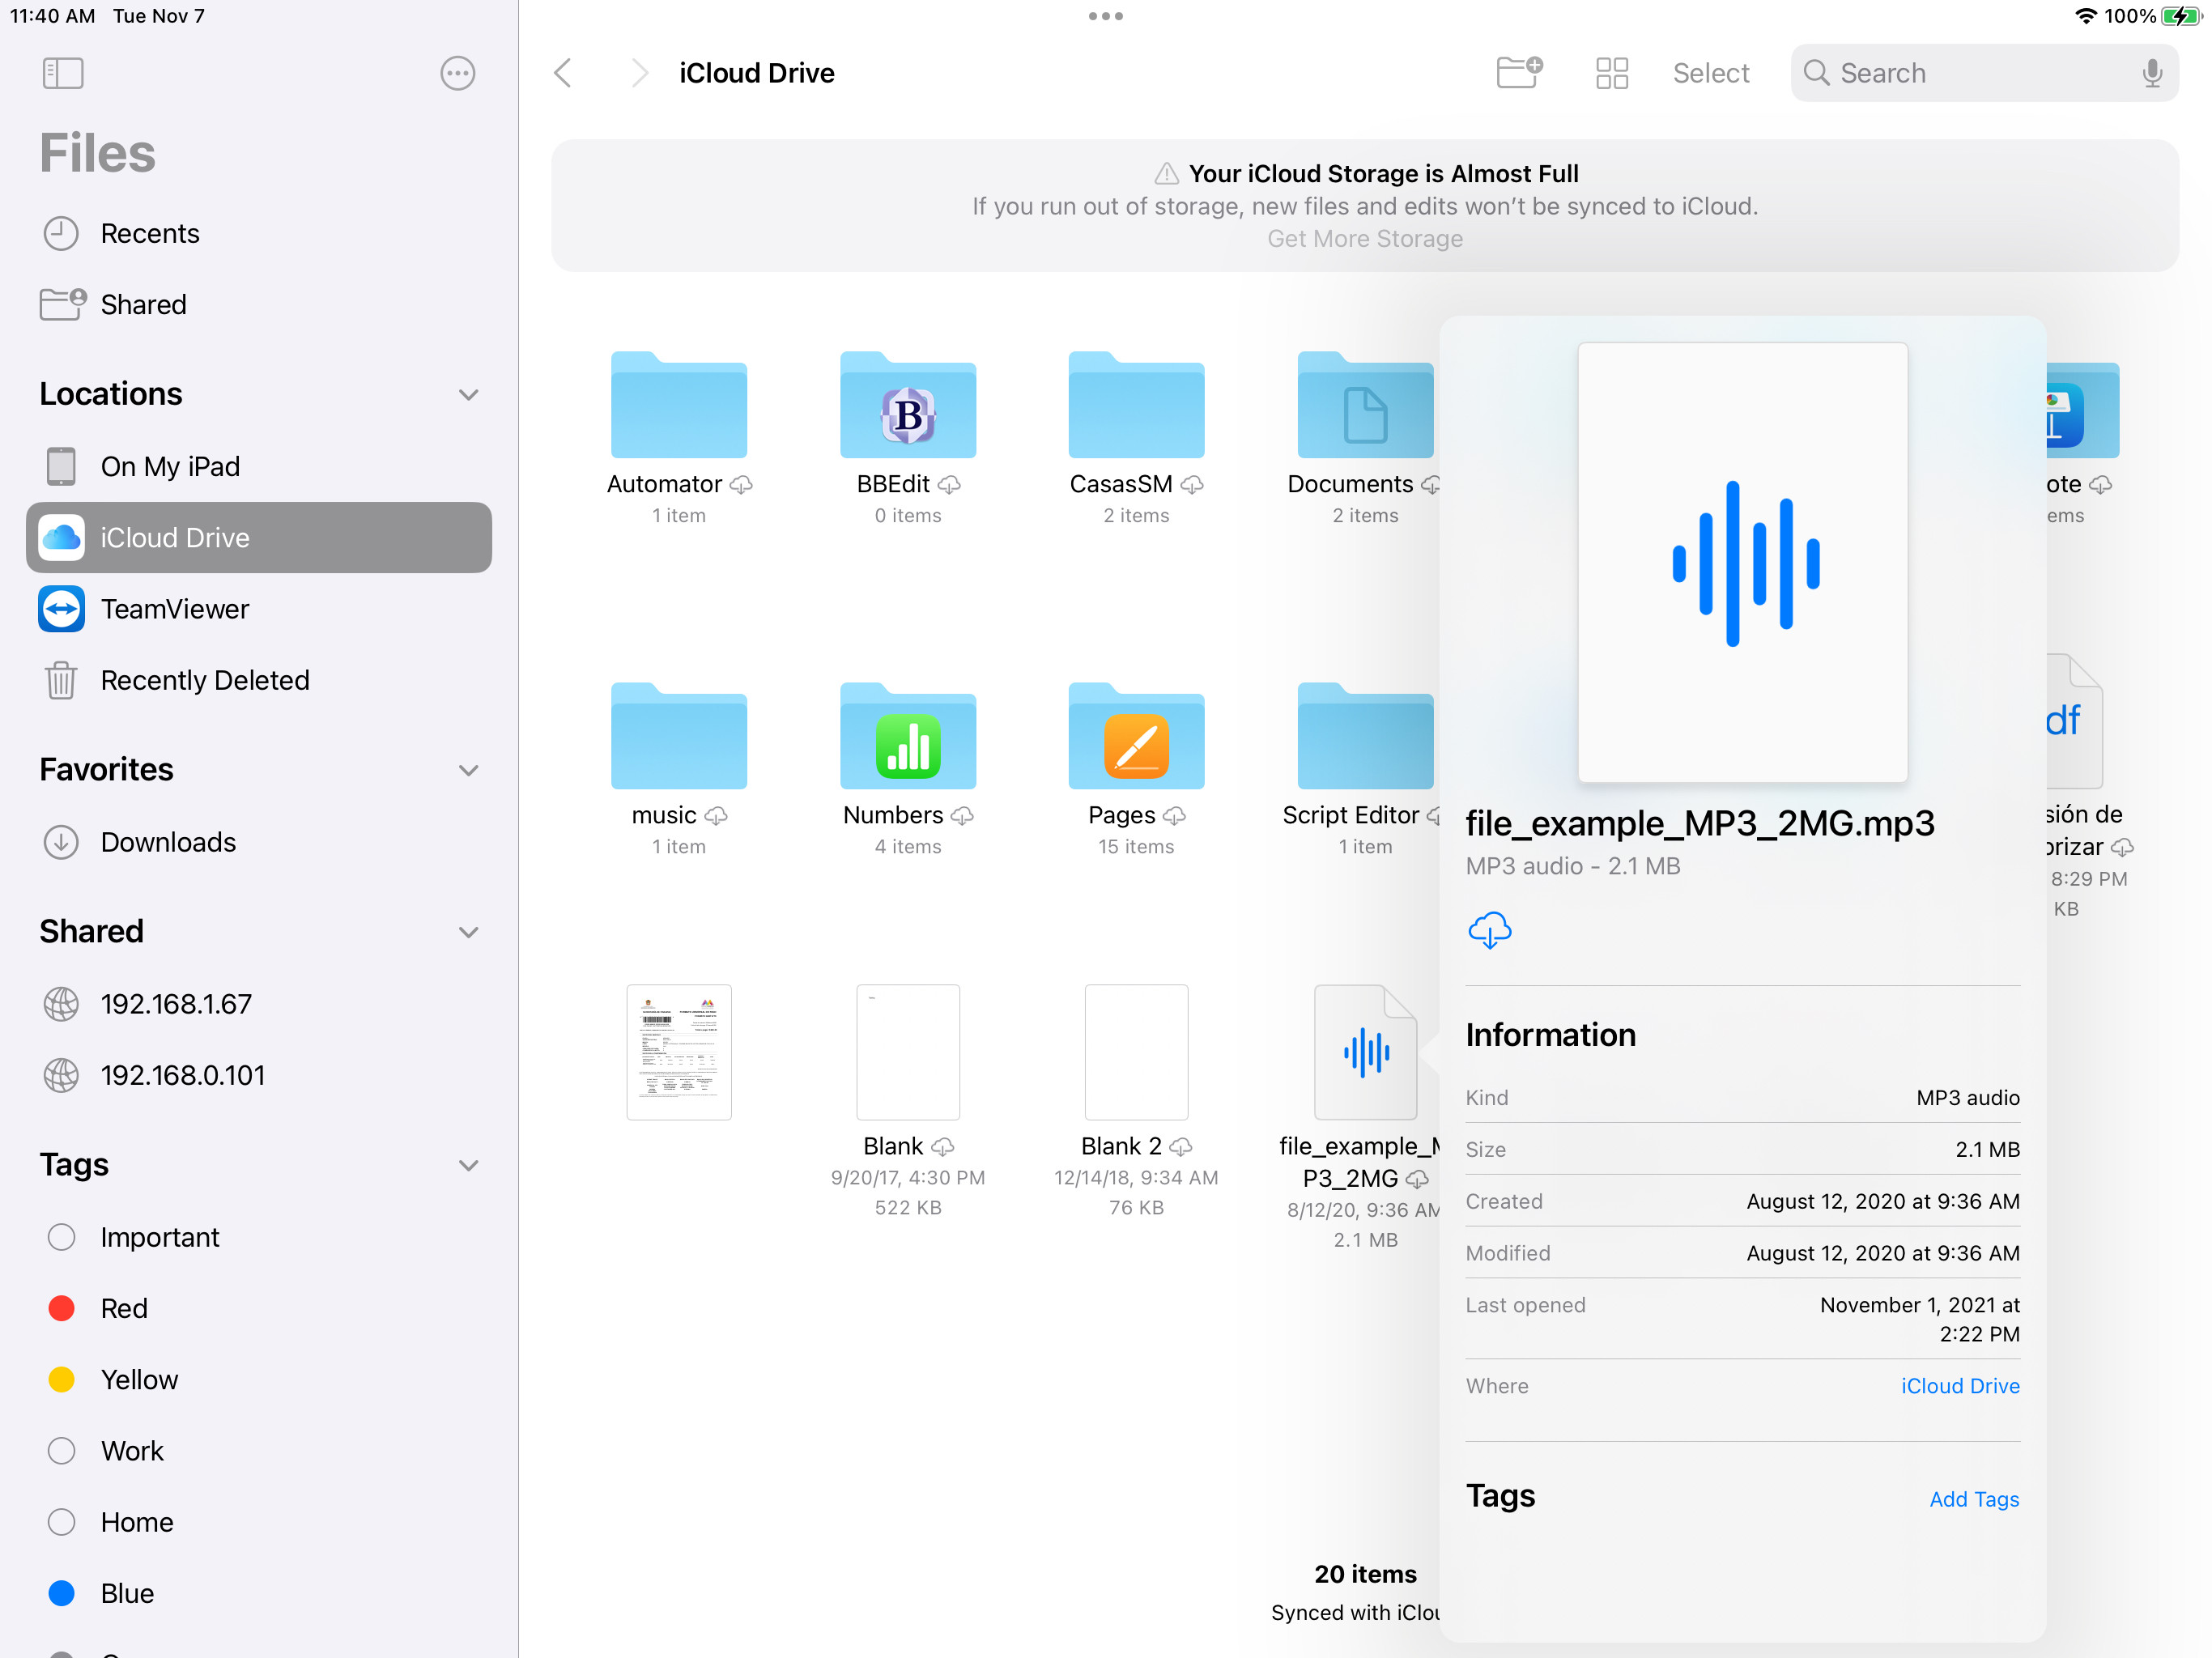Select the TeamViewer location in the sidebar
The image size is (2212, 1658).
pos(176,609)
